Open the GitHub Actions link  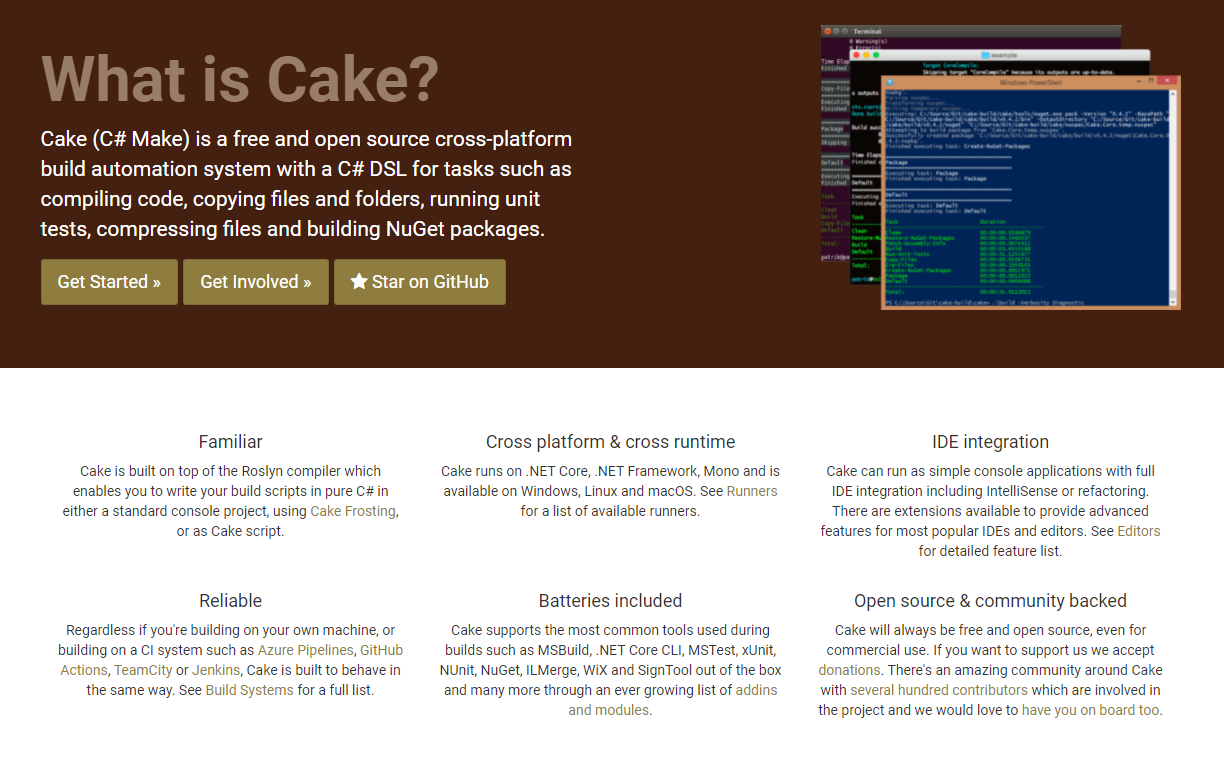(x=232, y=660)
